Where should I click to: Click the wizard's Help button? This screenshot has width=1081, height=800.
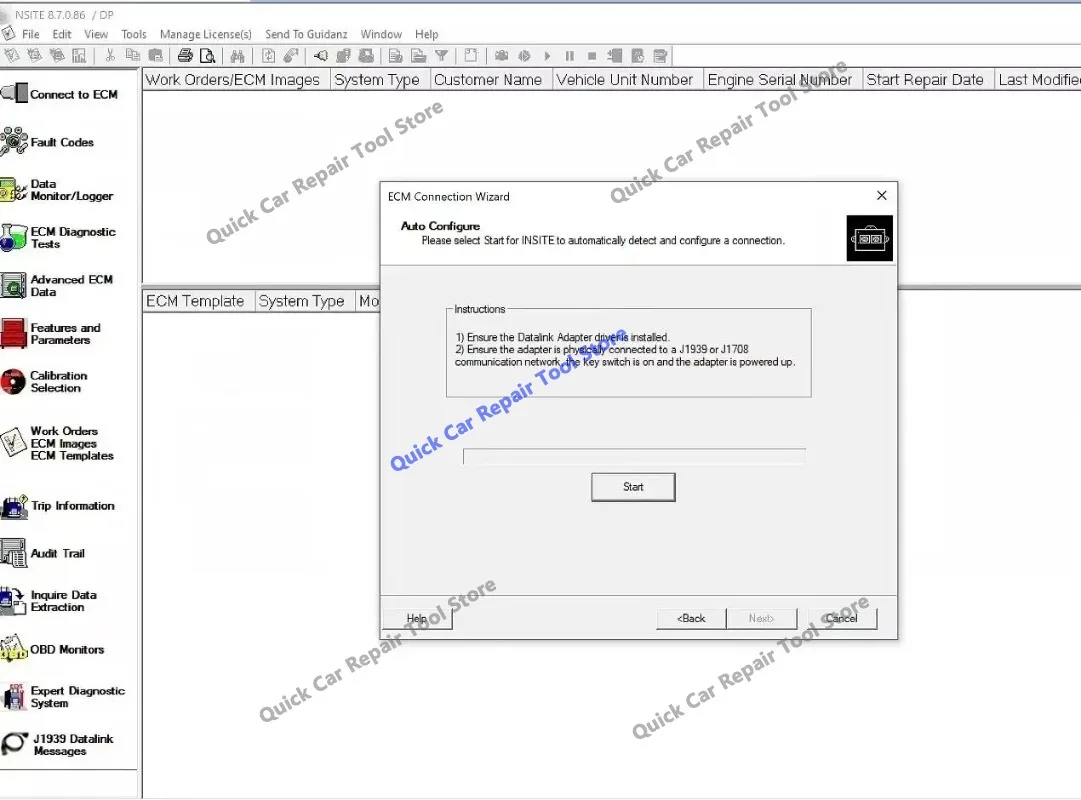[417, 619]
